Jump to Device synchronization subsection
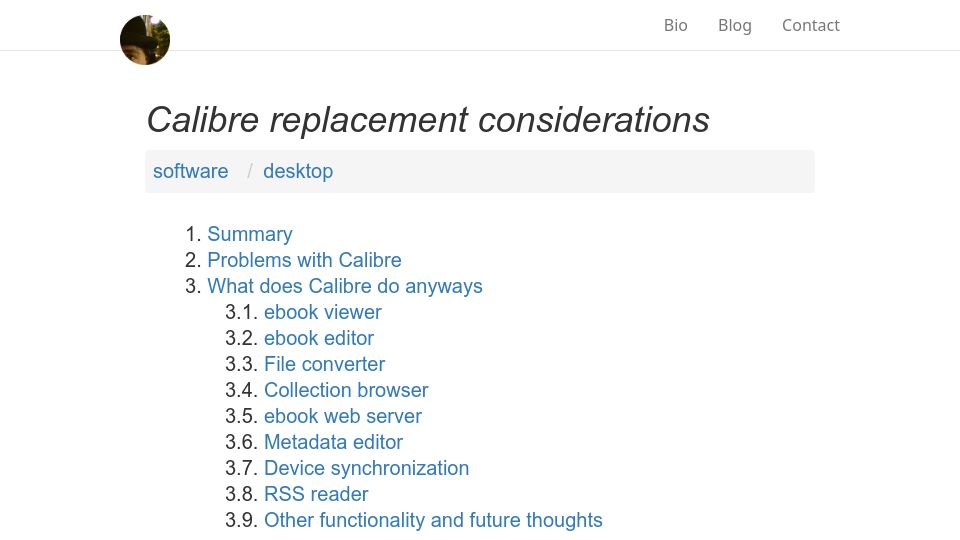 366,468
